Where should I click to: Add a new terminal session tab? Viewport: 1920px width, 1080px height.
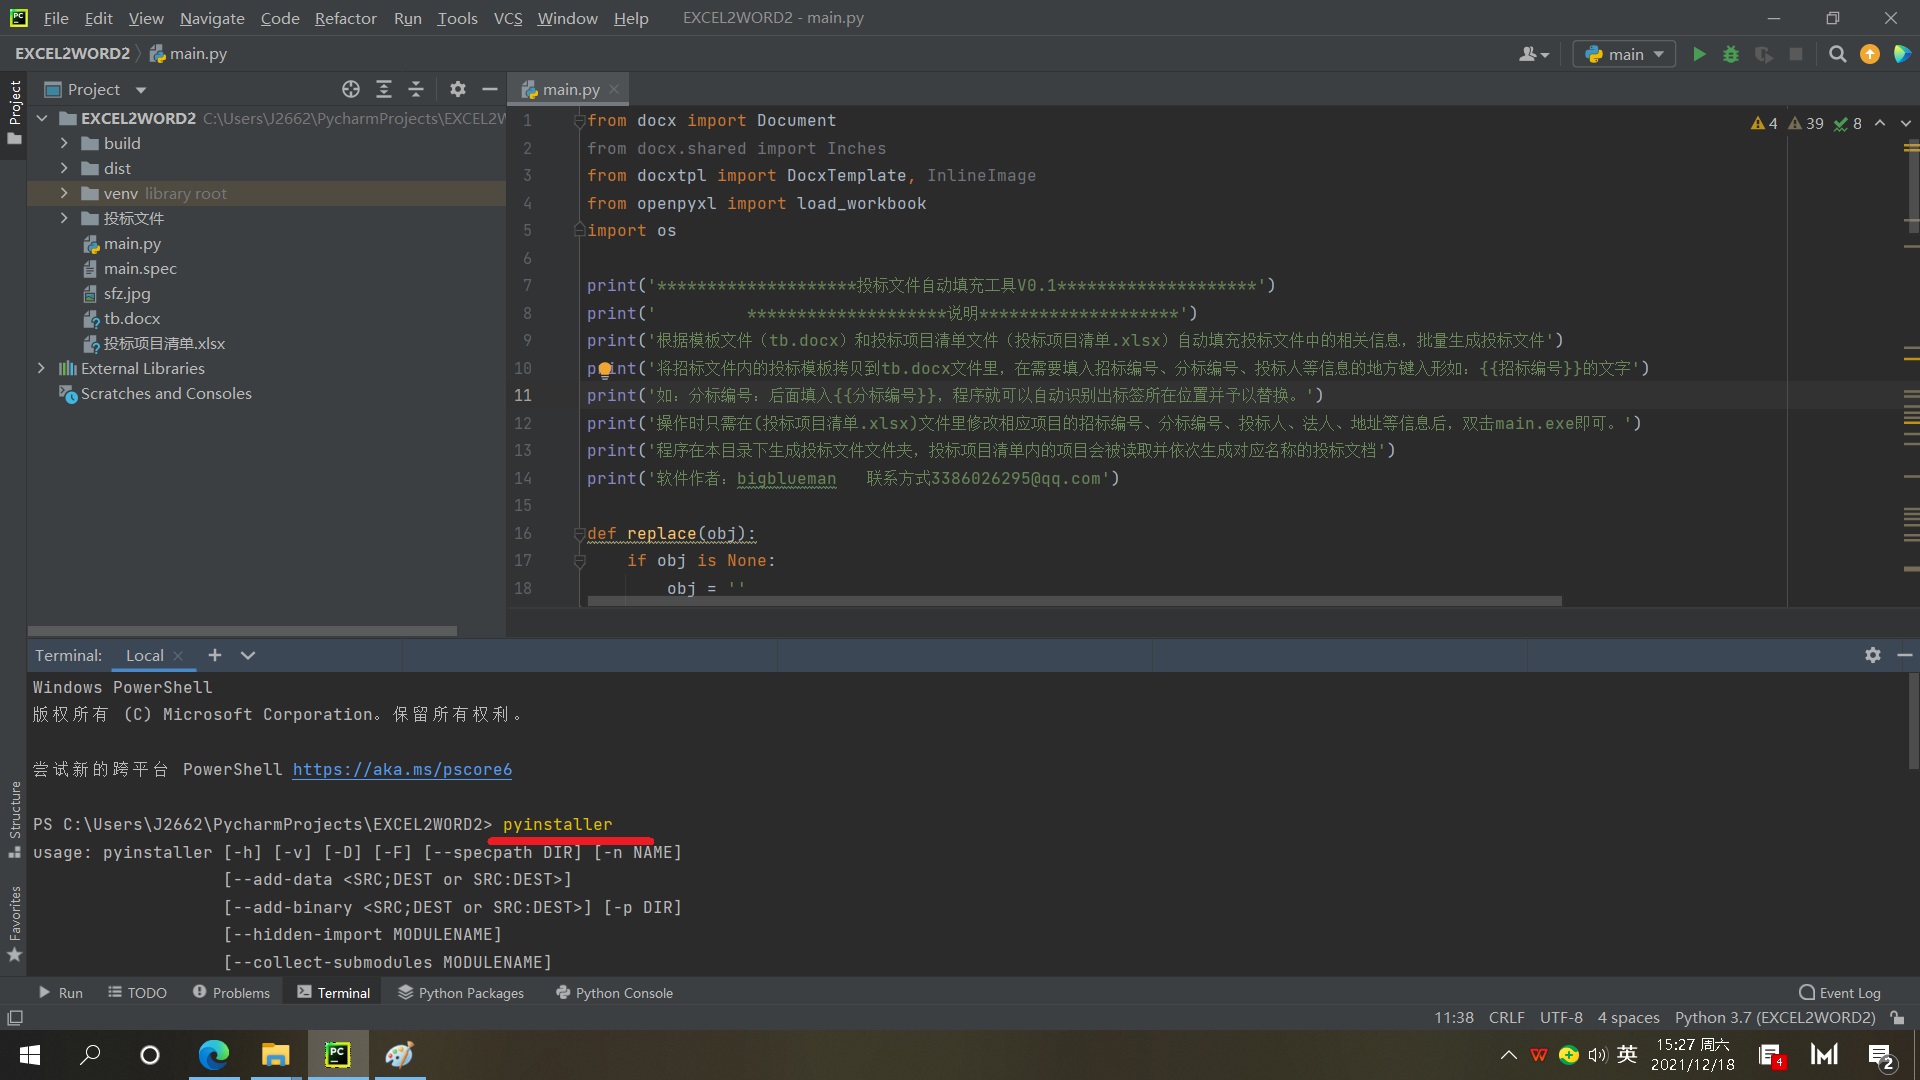coord(214,655)
